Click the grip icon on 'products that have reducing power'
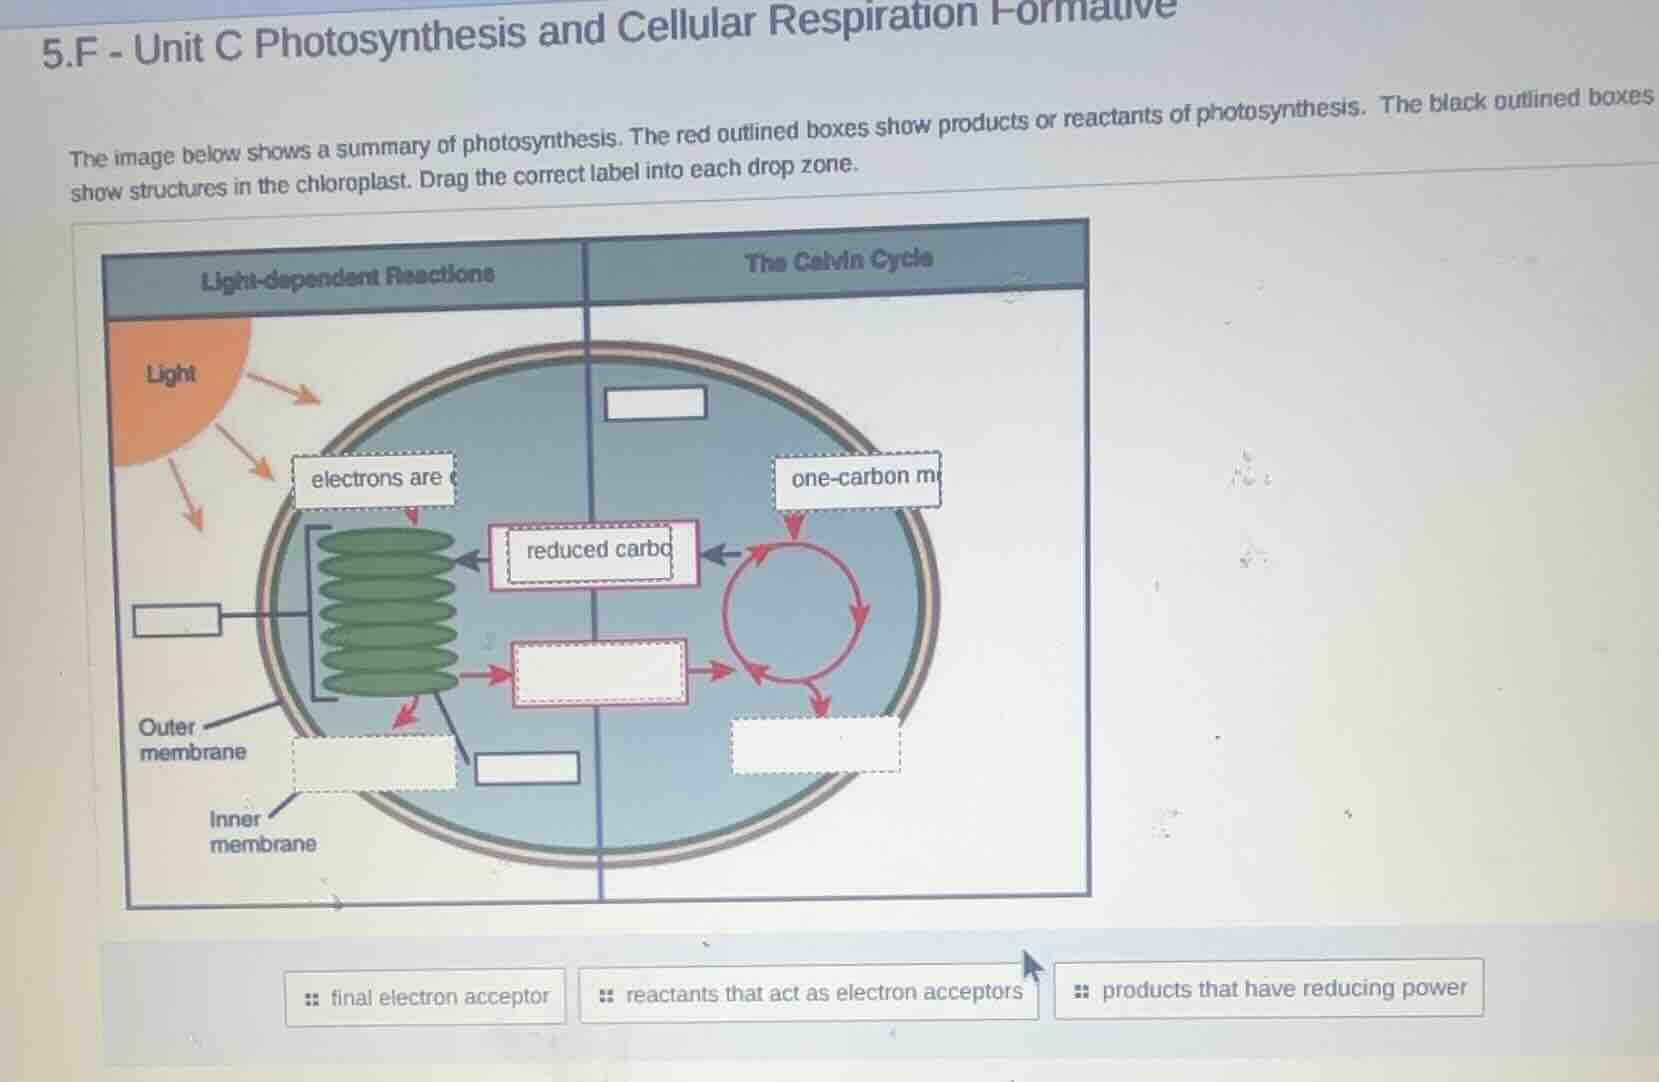Screen dimensions: 1659x1082 click(x=1080, y=990)
